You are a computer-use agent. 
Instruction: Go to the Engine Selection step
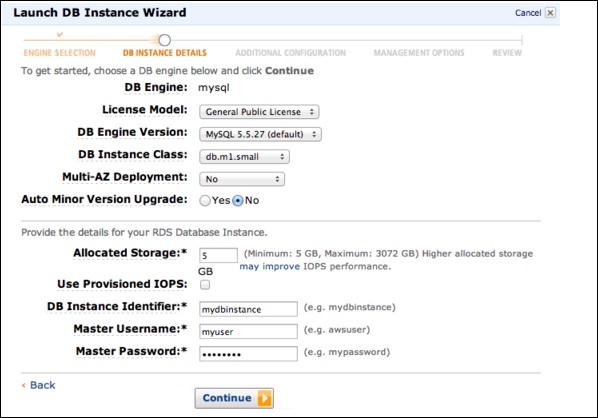(59, 53)
